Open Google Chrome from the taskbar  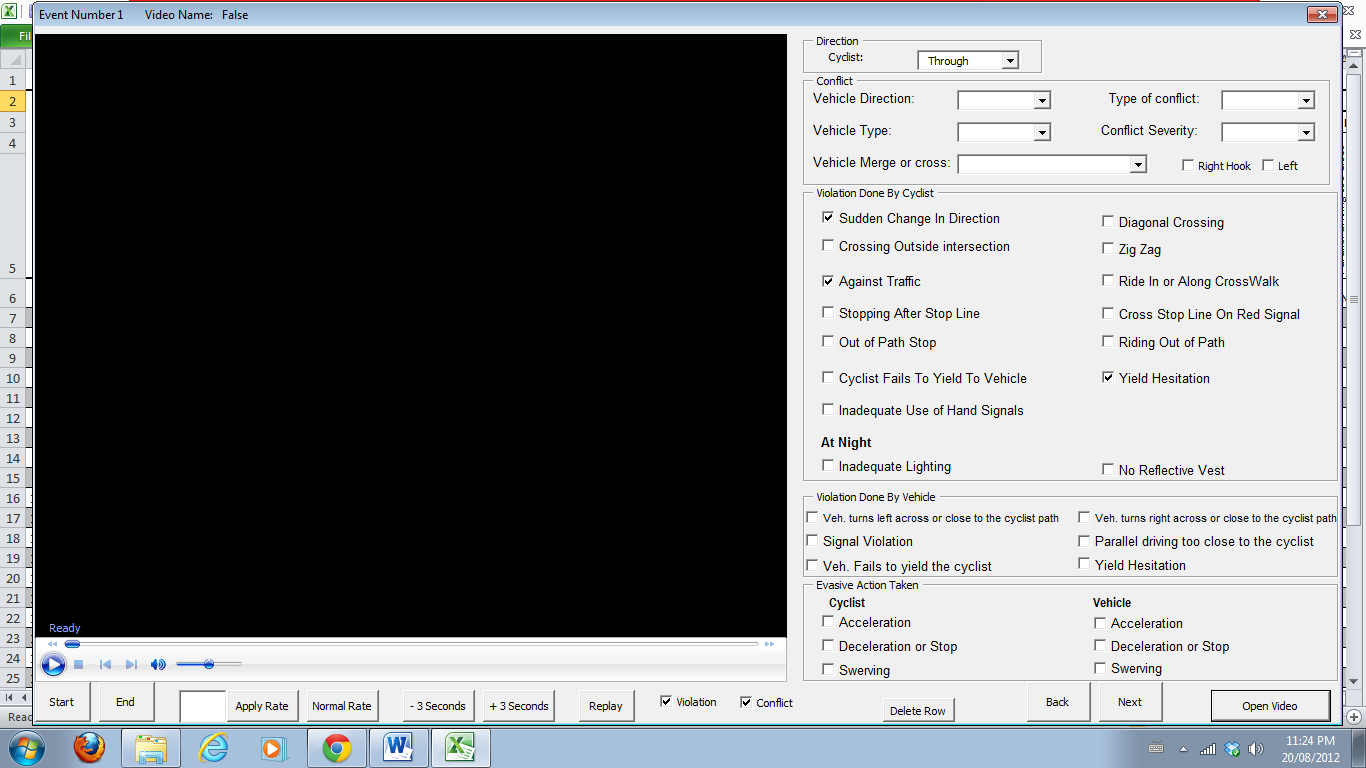coord(337,748)
